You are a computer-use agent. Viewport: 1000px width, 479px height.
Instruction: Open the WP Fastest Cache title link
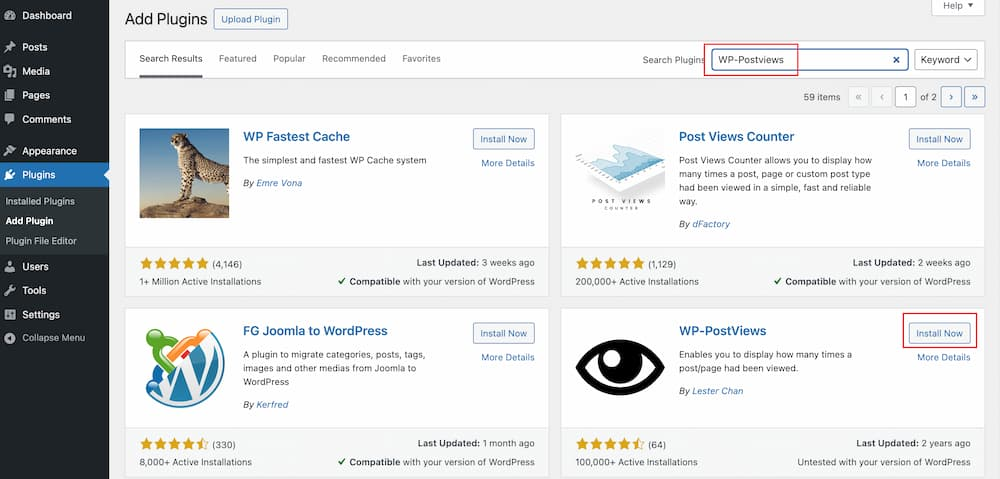point(297,136)
